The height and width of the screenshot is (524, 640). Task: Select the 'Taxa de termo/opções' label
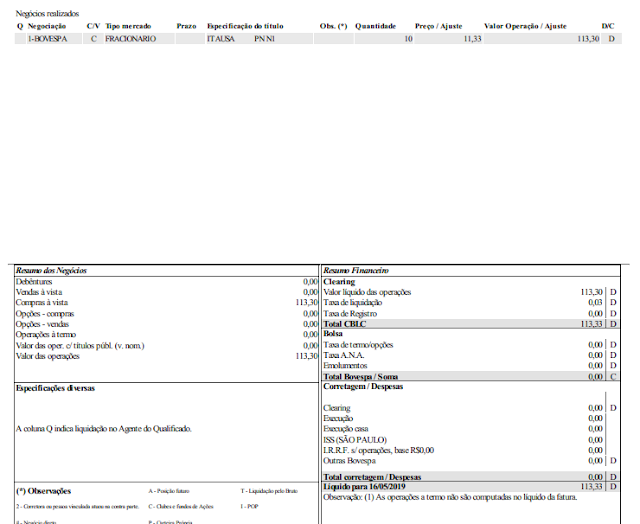coord(358,345)
